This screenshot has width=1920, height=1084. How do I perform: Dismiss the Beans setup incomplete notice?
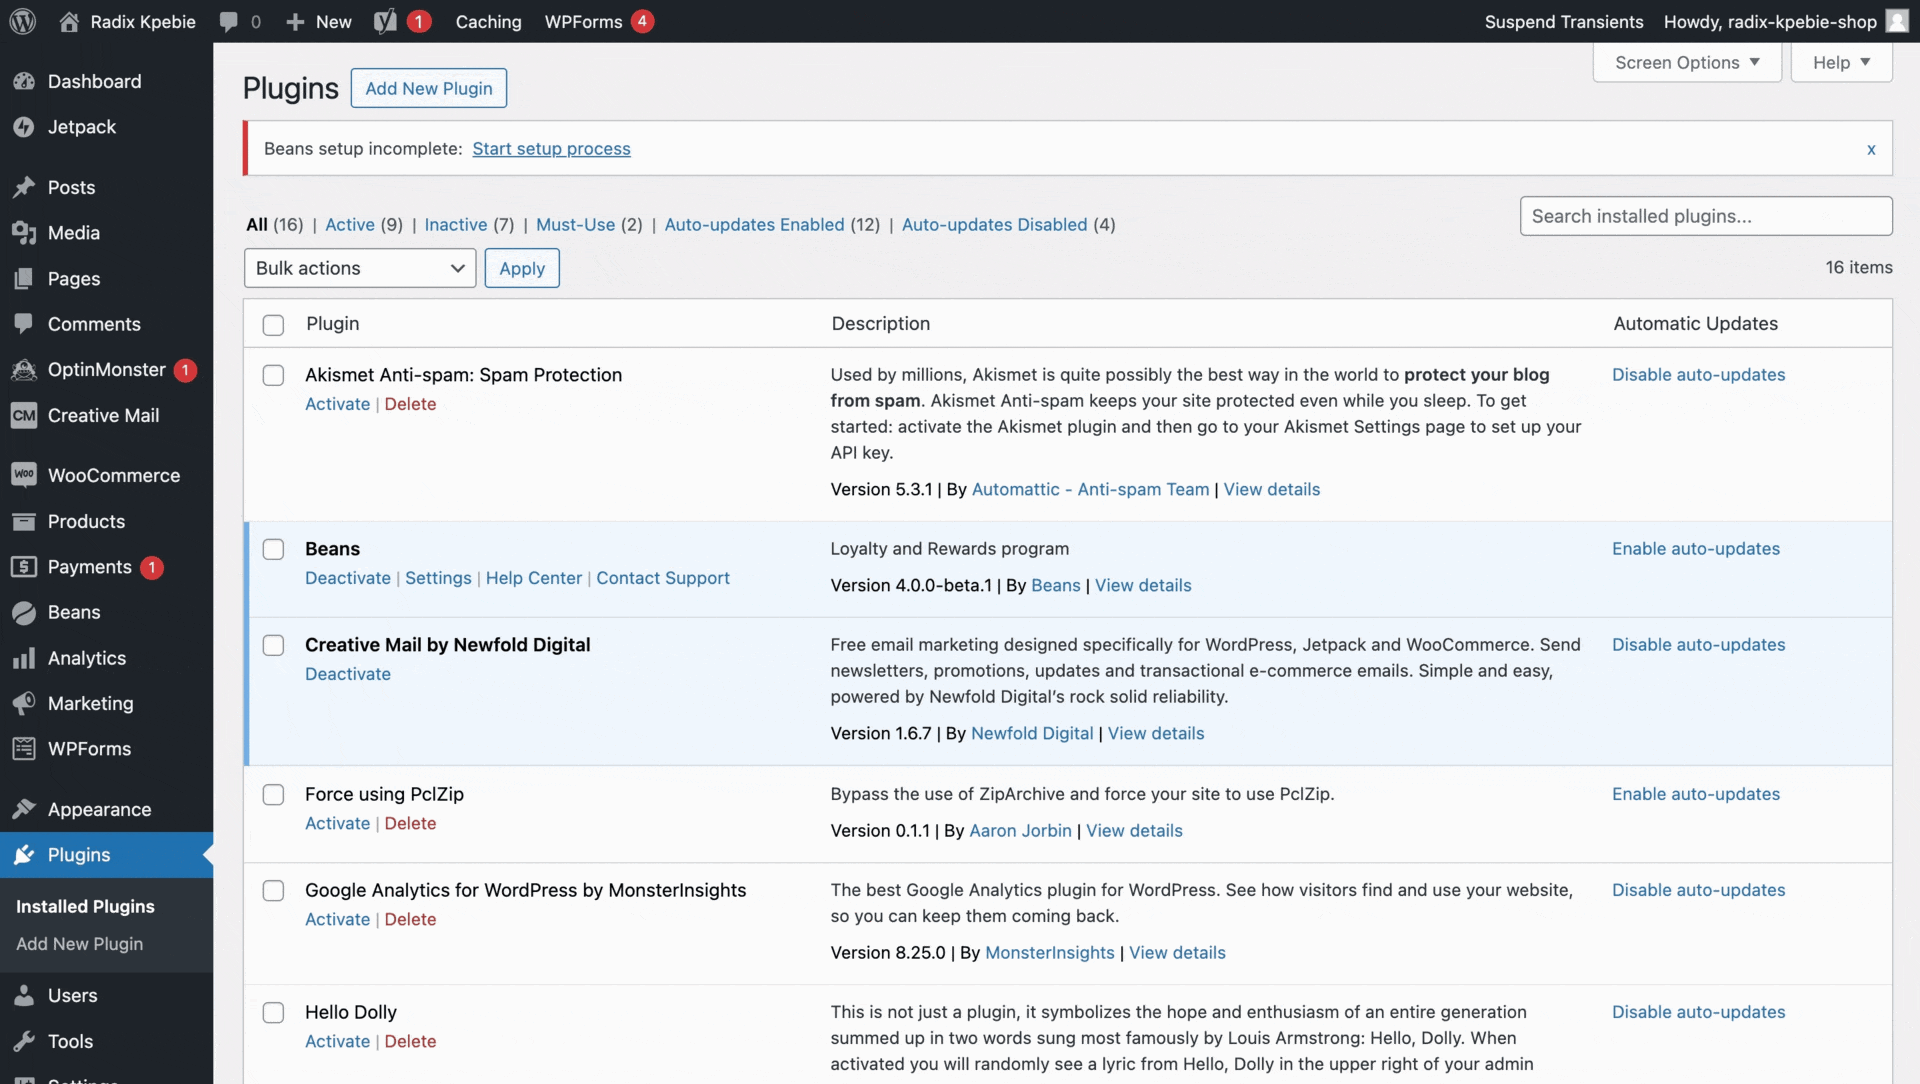click(1871, 149)
